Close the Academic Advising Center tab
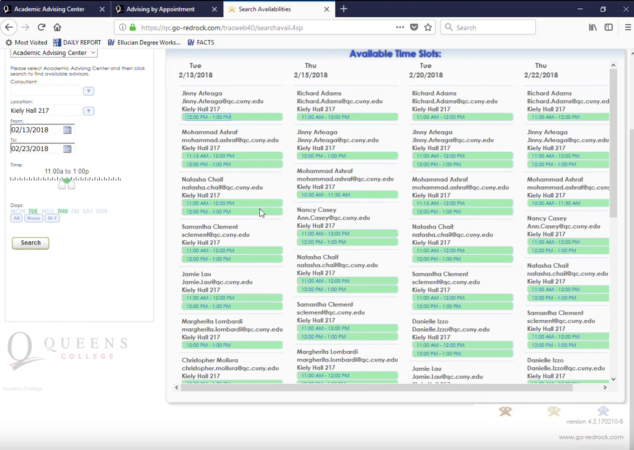Image resolution: width=634 pixels, height=450 pixels. coord(103,8)
